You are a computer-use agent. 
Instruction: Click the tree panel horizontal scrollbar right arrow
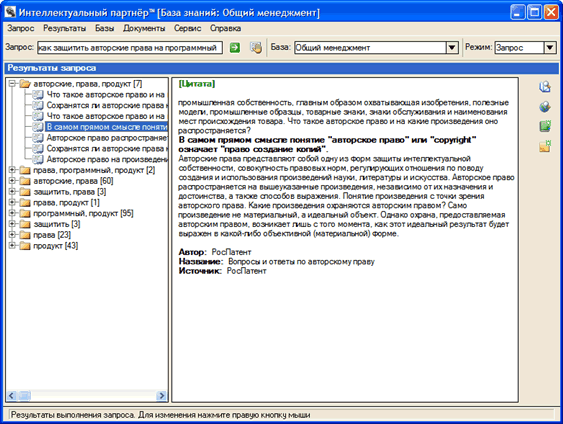click(162, 395)
